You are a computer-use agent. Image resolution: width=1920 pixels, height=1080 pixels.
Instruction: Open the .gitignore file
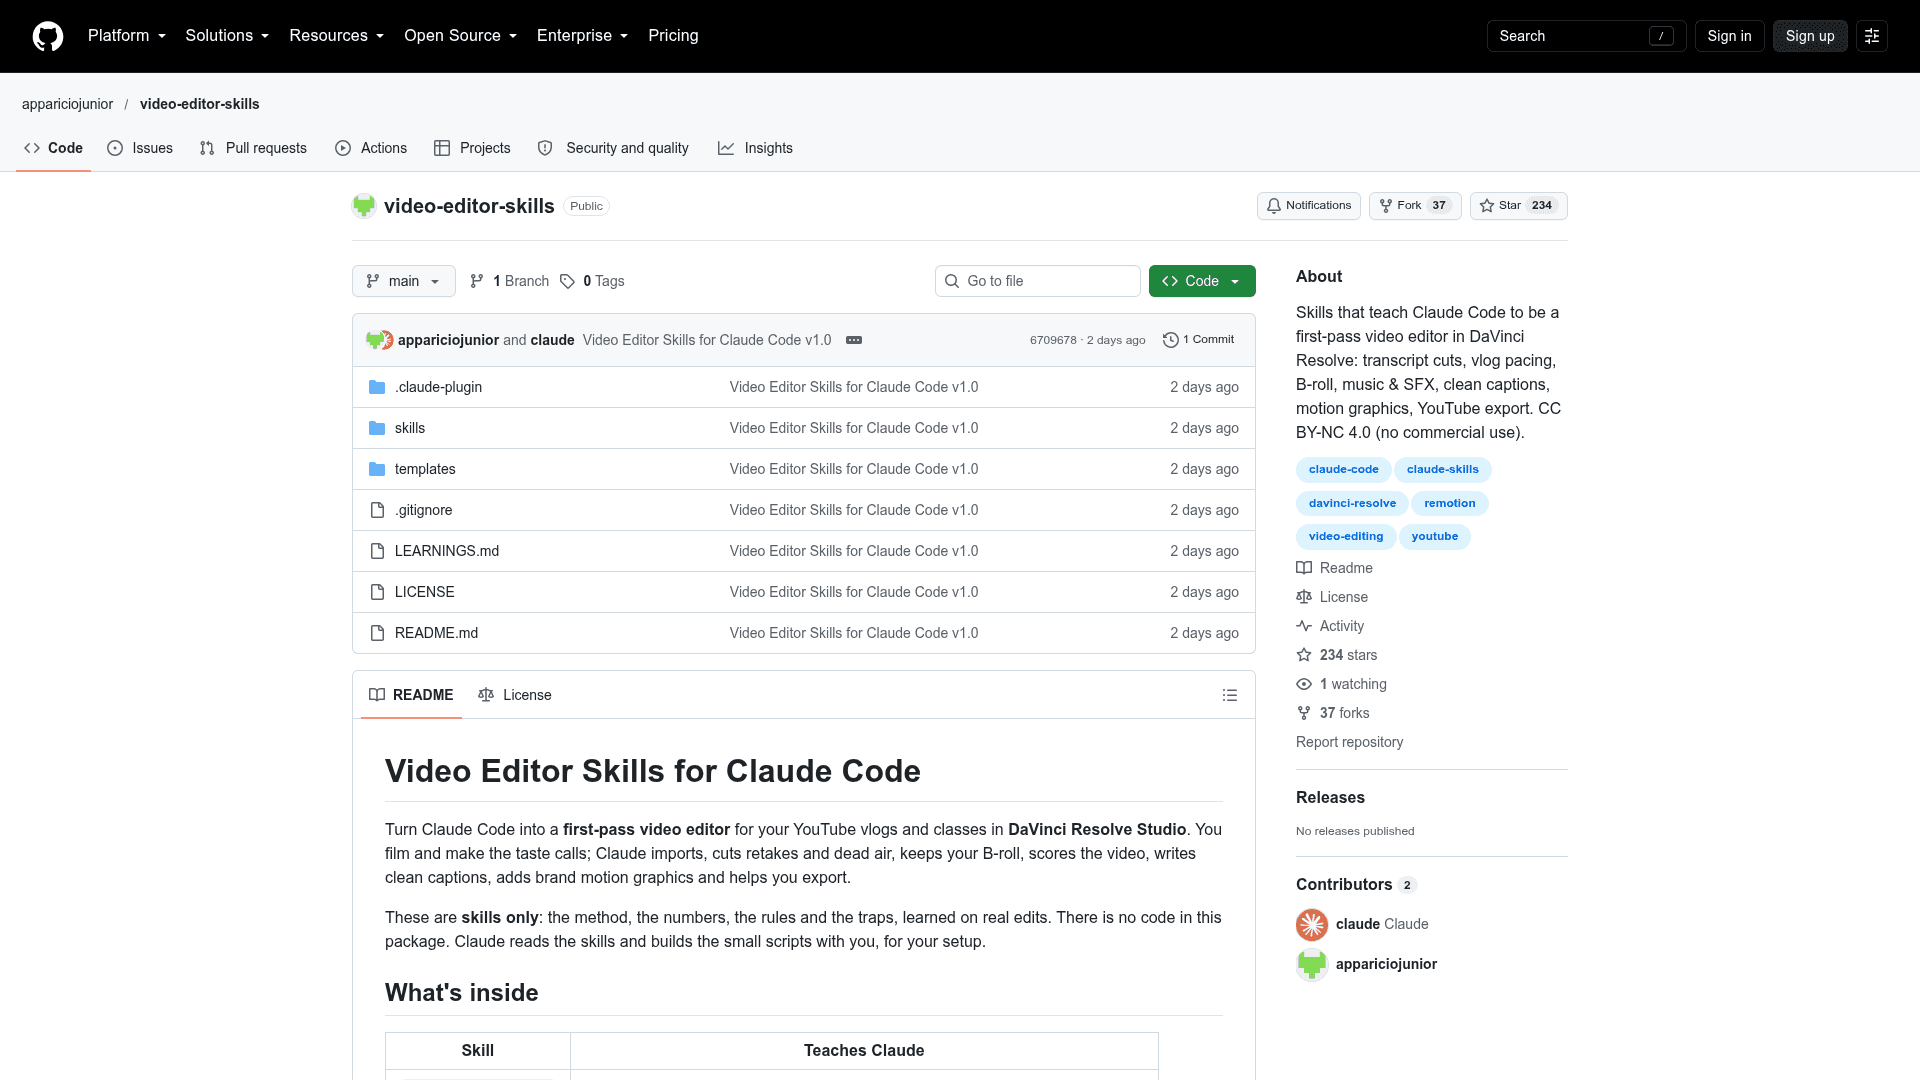423,510
